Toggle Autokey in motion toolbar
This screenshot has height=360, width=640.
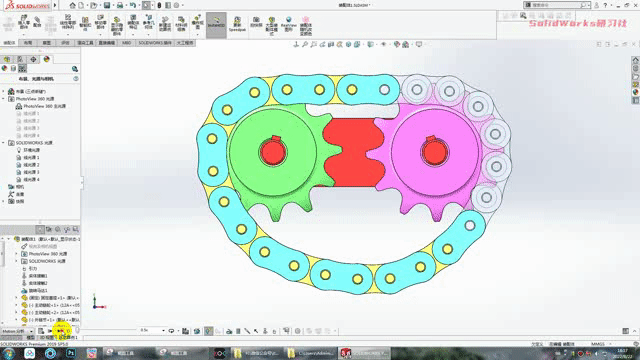[209, 331]
